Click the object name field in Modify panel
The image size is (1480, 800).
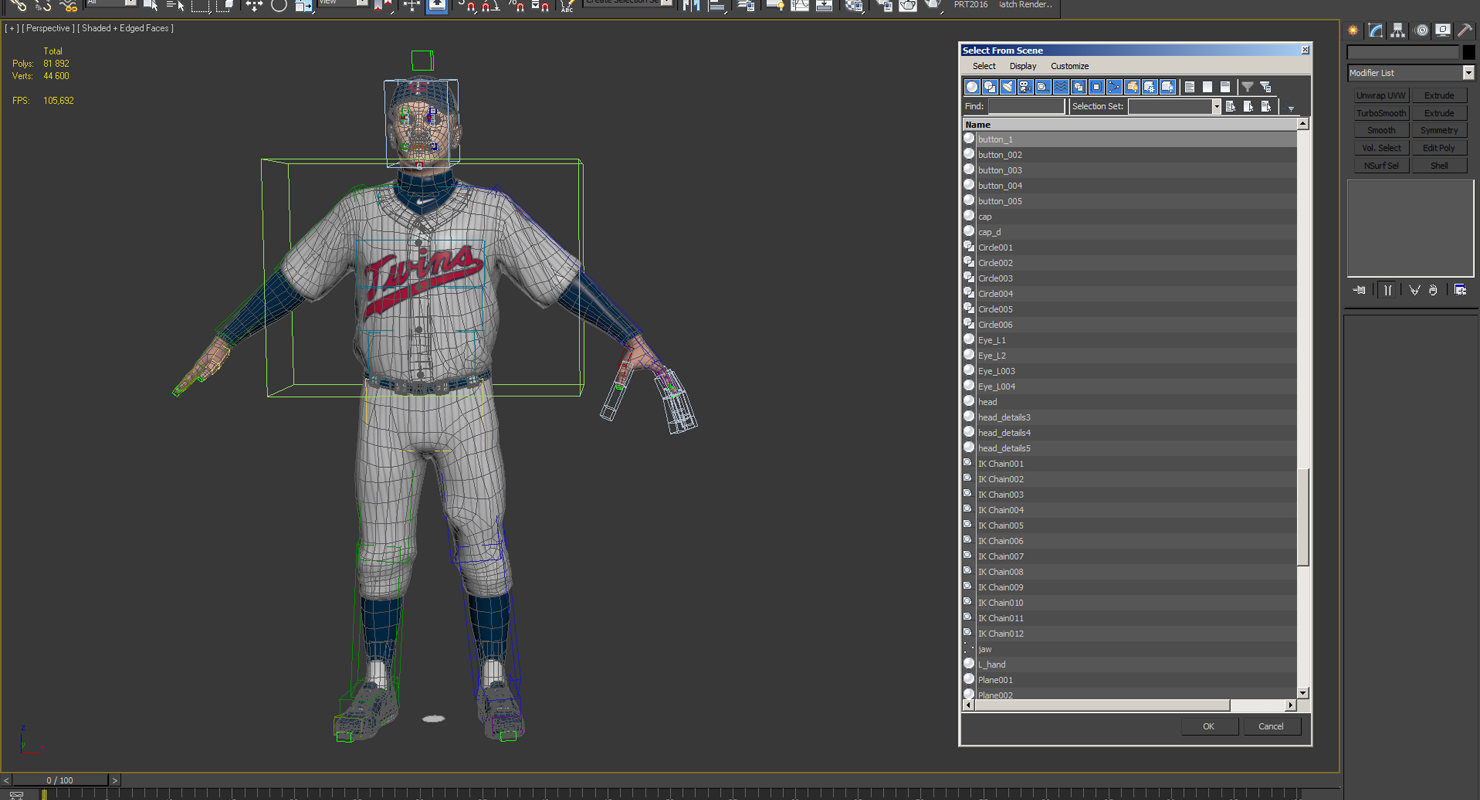tap(1403, 52)
